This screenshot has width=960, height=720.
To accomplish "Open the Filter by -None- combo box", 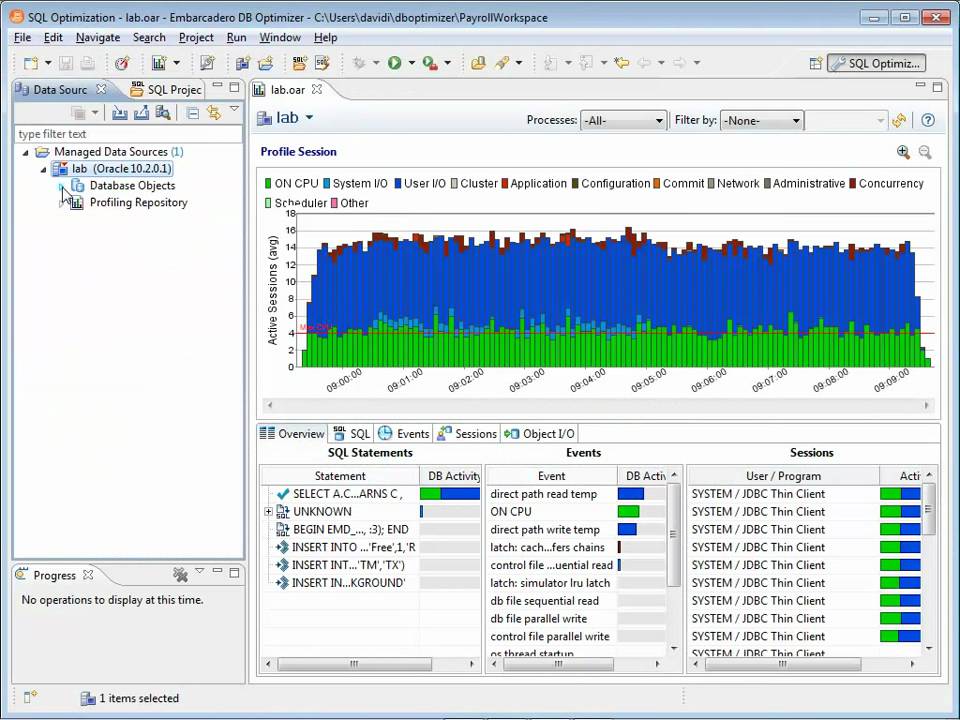I will tap(762, 121).
